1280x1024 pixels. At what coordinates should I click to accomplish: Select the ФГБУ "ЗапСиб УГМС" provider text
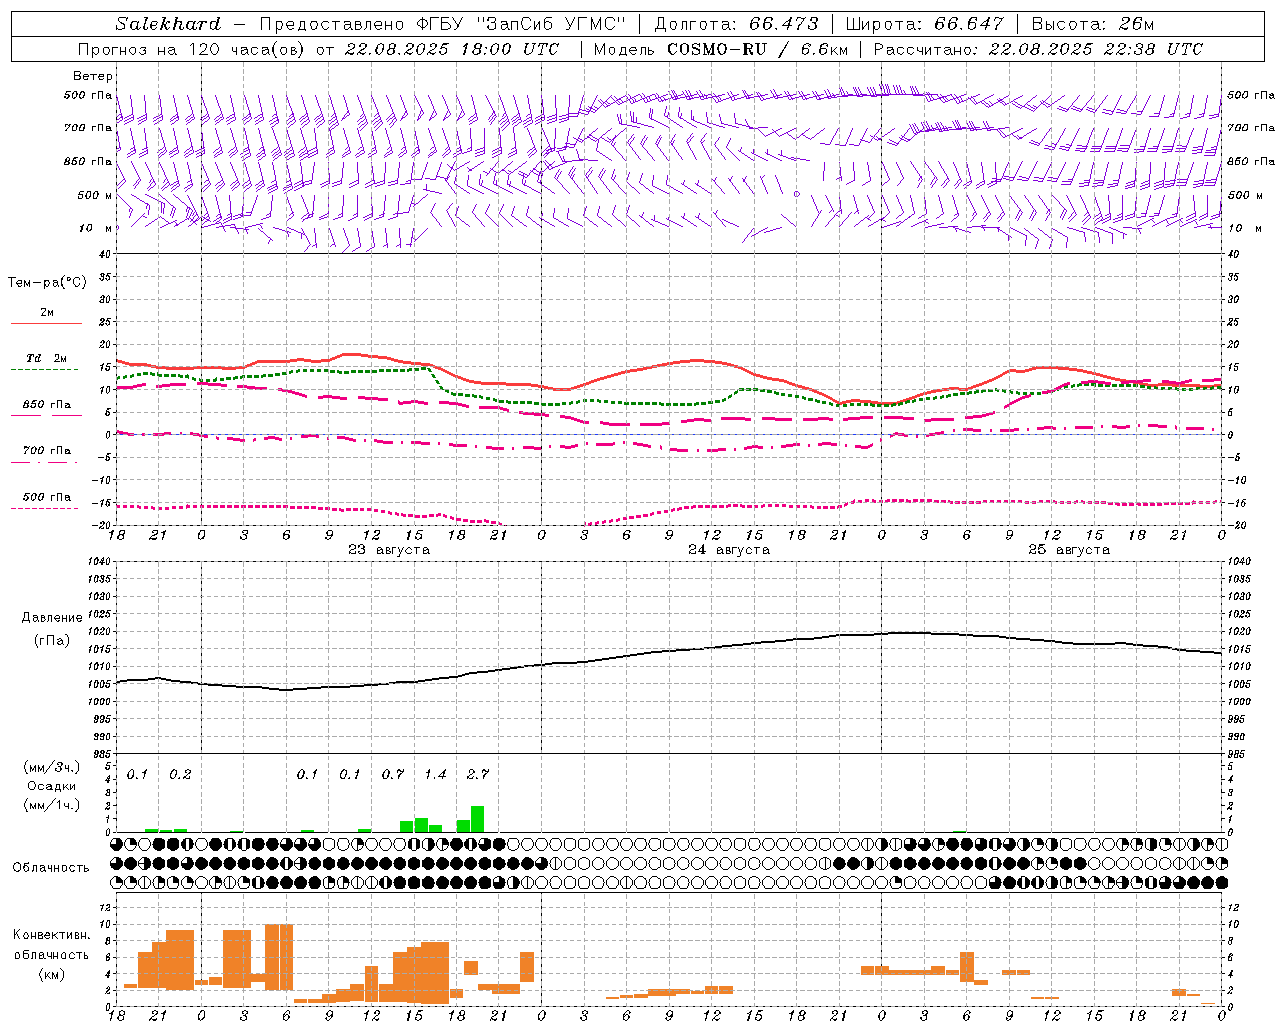tap(520, 24)
